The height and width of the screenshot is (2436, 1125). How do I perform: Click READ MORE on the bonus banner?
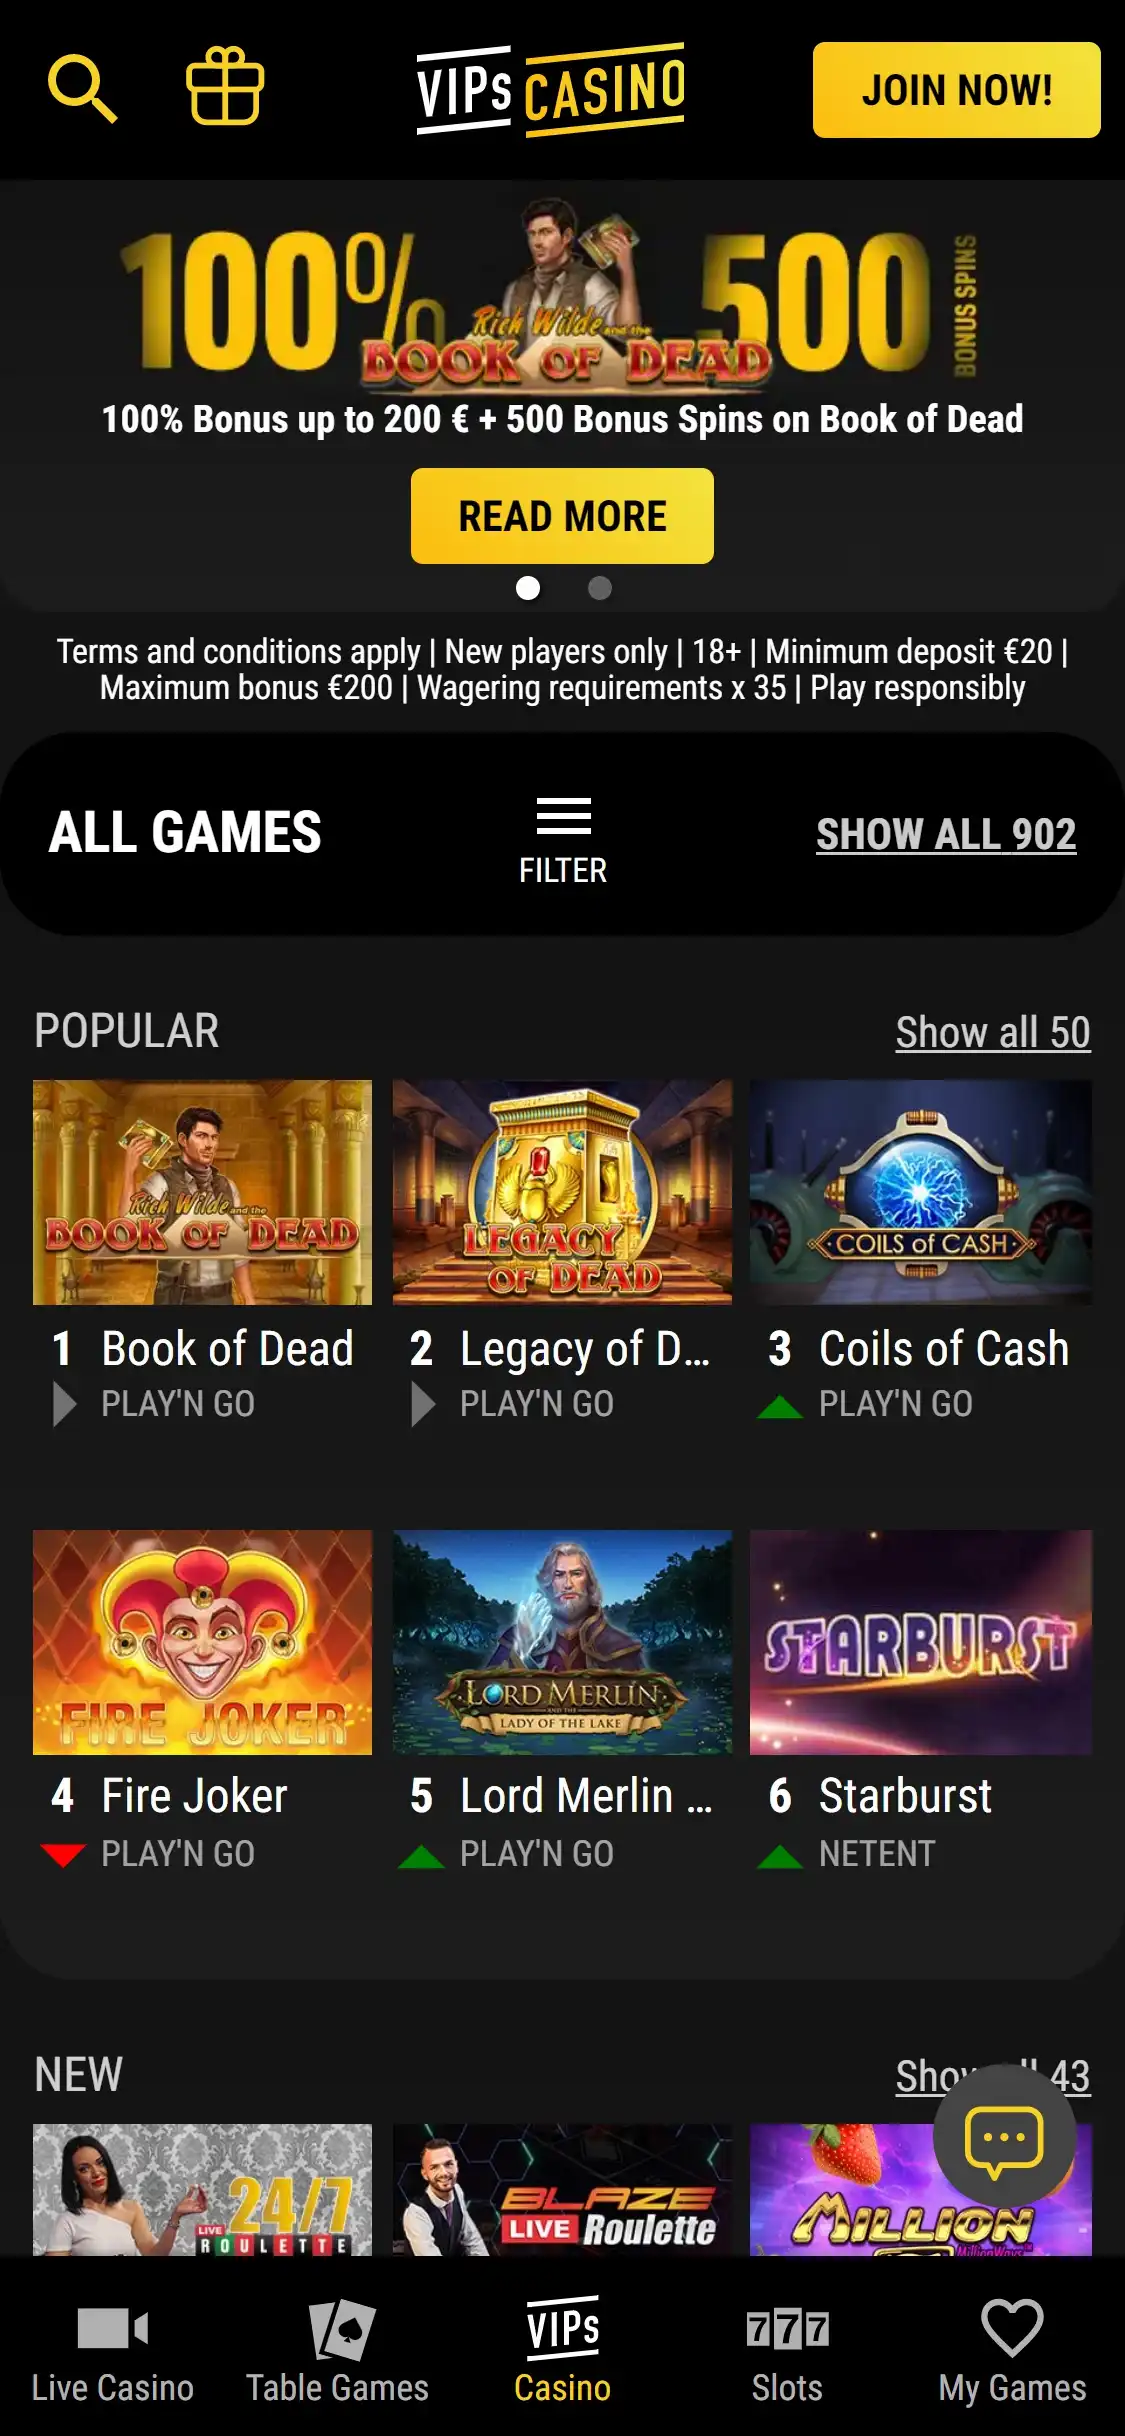point(562,516)
